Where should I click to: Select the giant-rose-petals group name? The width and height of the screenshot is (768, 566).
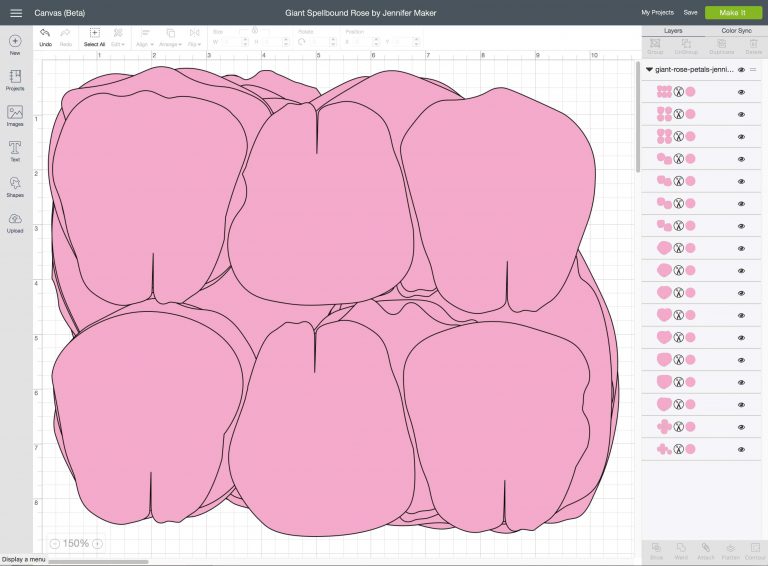pyautogui.click(x=694, y=70)
